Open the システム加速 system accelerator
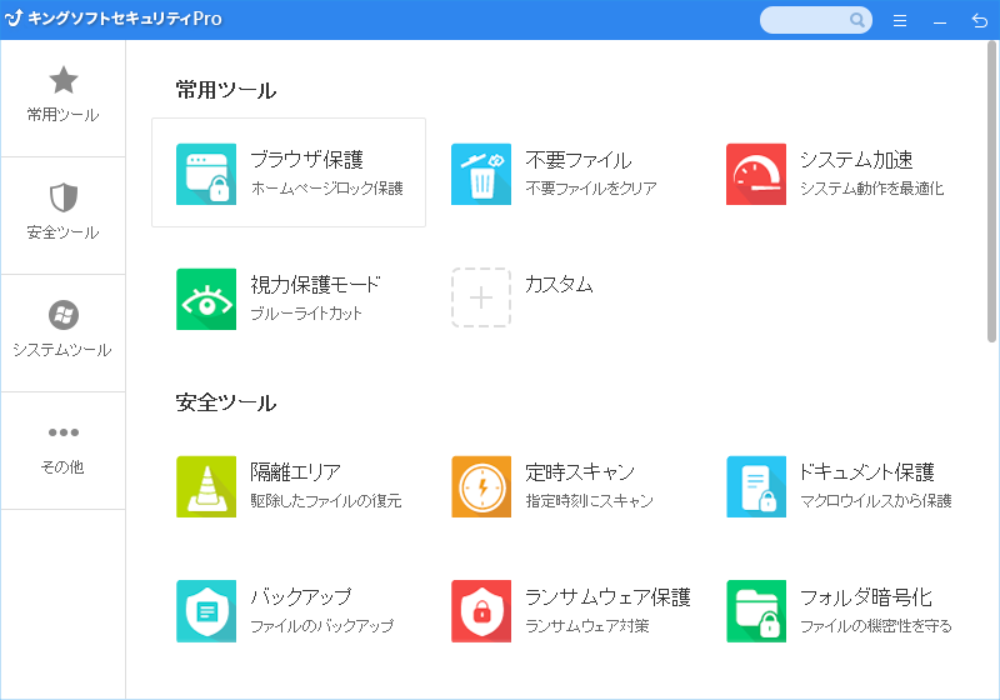Image resolution: width=1000 pixels, height=700 pixels. (x=820, y=172)
